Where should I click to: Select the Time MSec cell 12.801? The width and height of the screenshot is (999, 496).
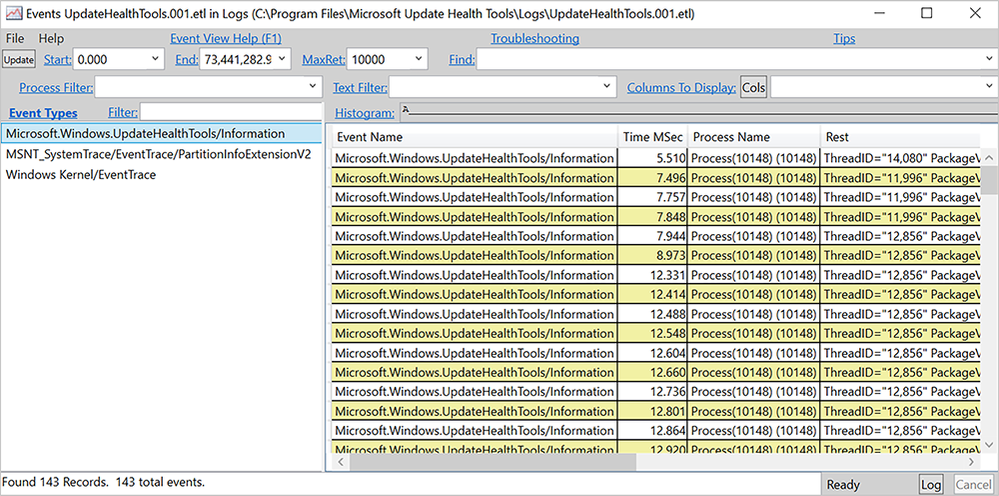pos(652,411)
